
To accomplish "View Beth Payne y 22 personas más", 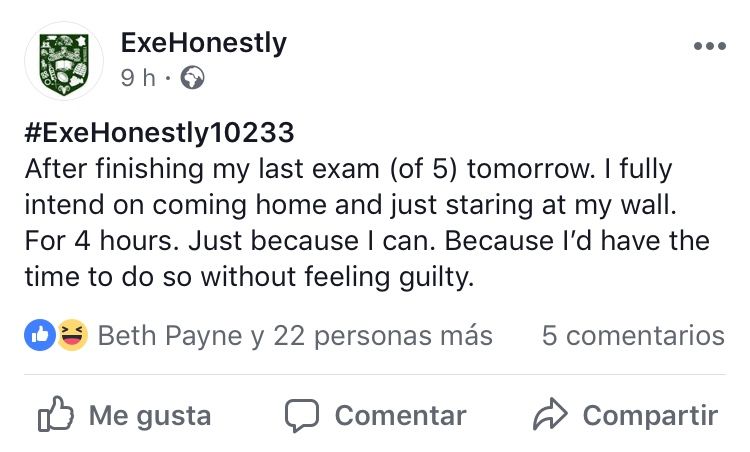I will (x=295, y=336).
